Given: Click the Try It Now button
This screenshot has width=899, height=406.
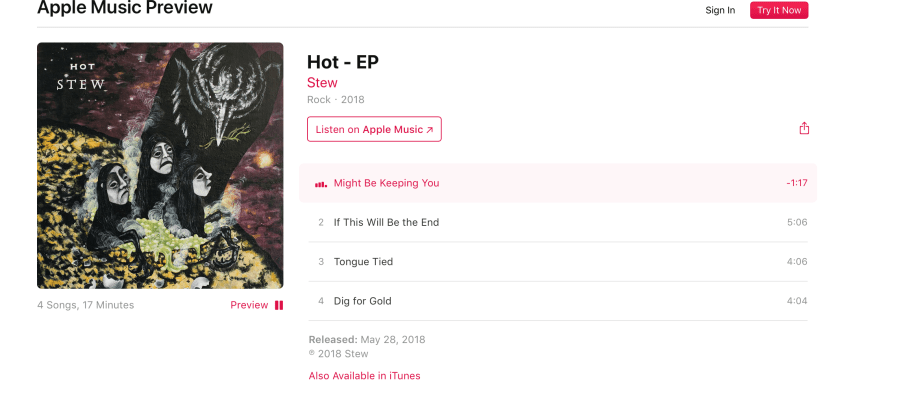Looking at the screenshot, I should click(779, 10).
